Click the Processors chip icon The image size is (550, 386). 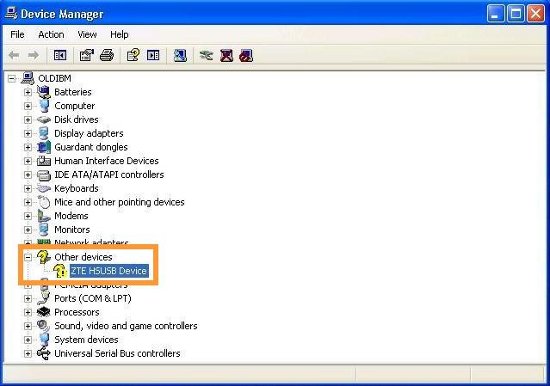tap(44, 312)
